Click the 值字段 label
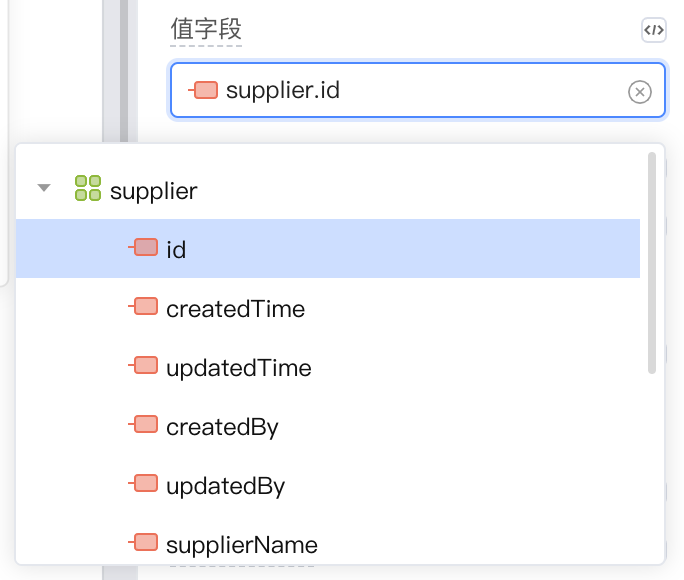 (206, 29)
